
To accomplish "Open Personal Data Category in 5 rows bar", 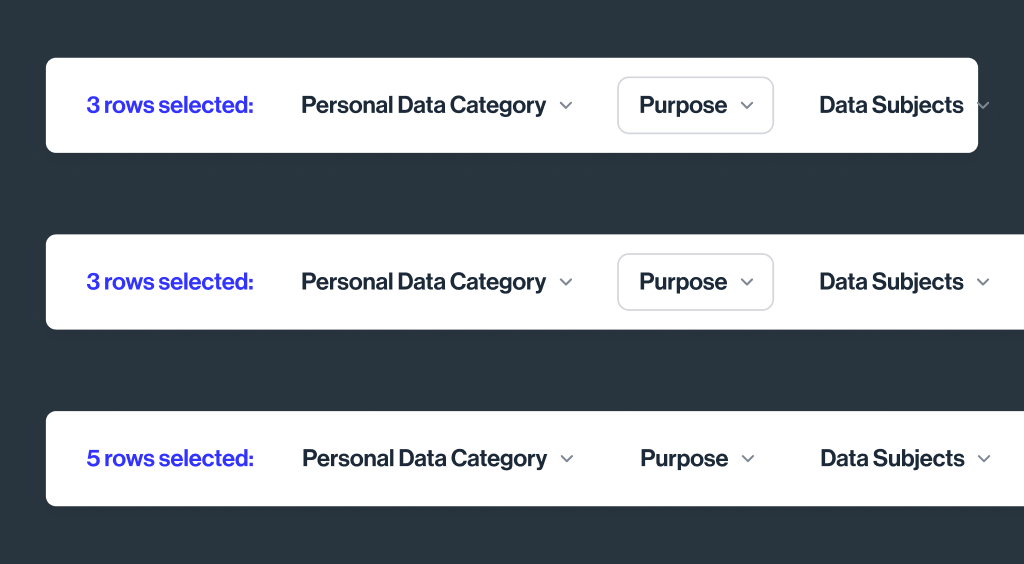I will pyautogui.click(x=424, y=458).
